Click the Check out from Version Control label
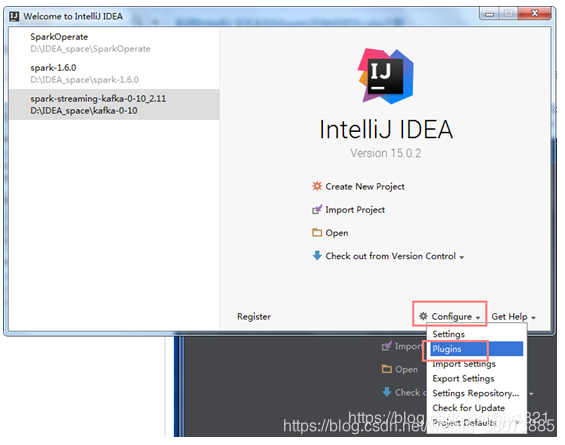The width and height of the screenshot is (565, 445). click(x=391, y=256)
